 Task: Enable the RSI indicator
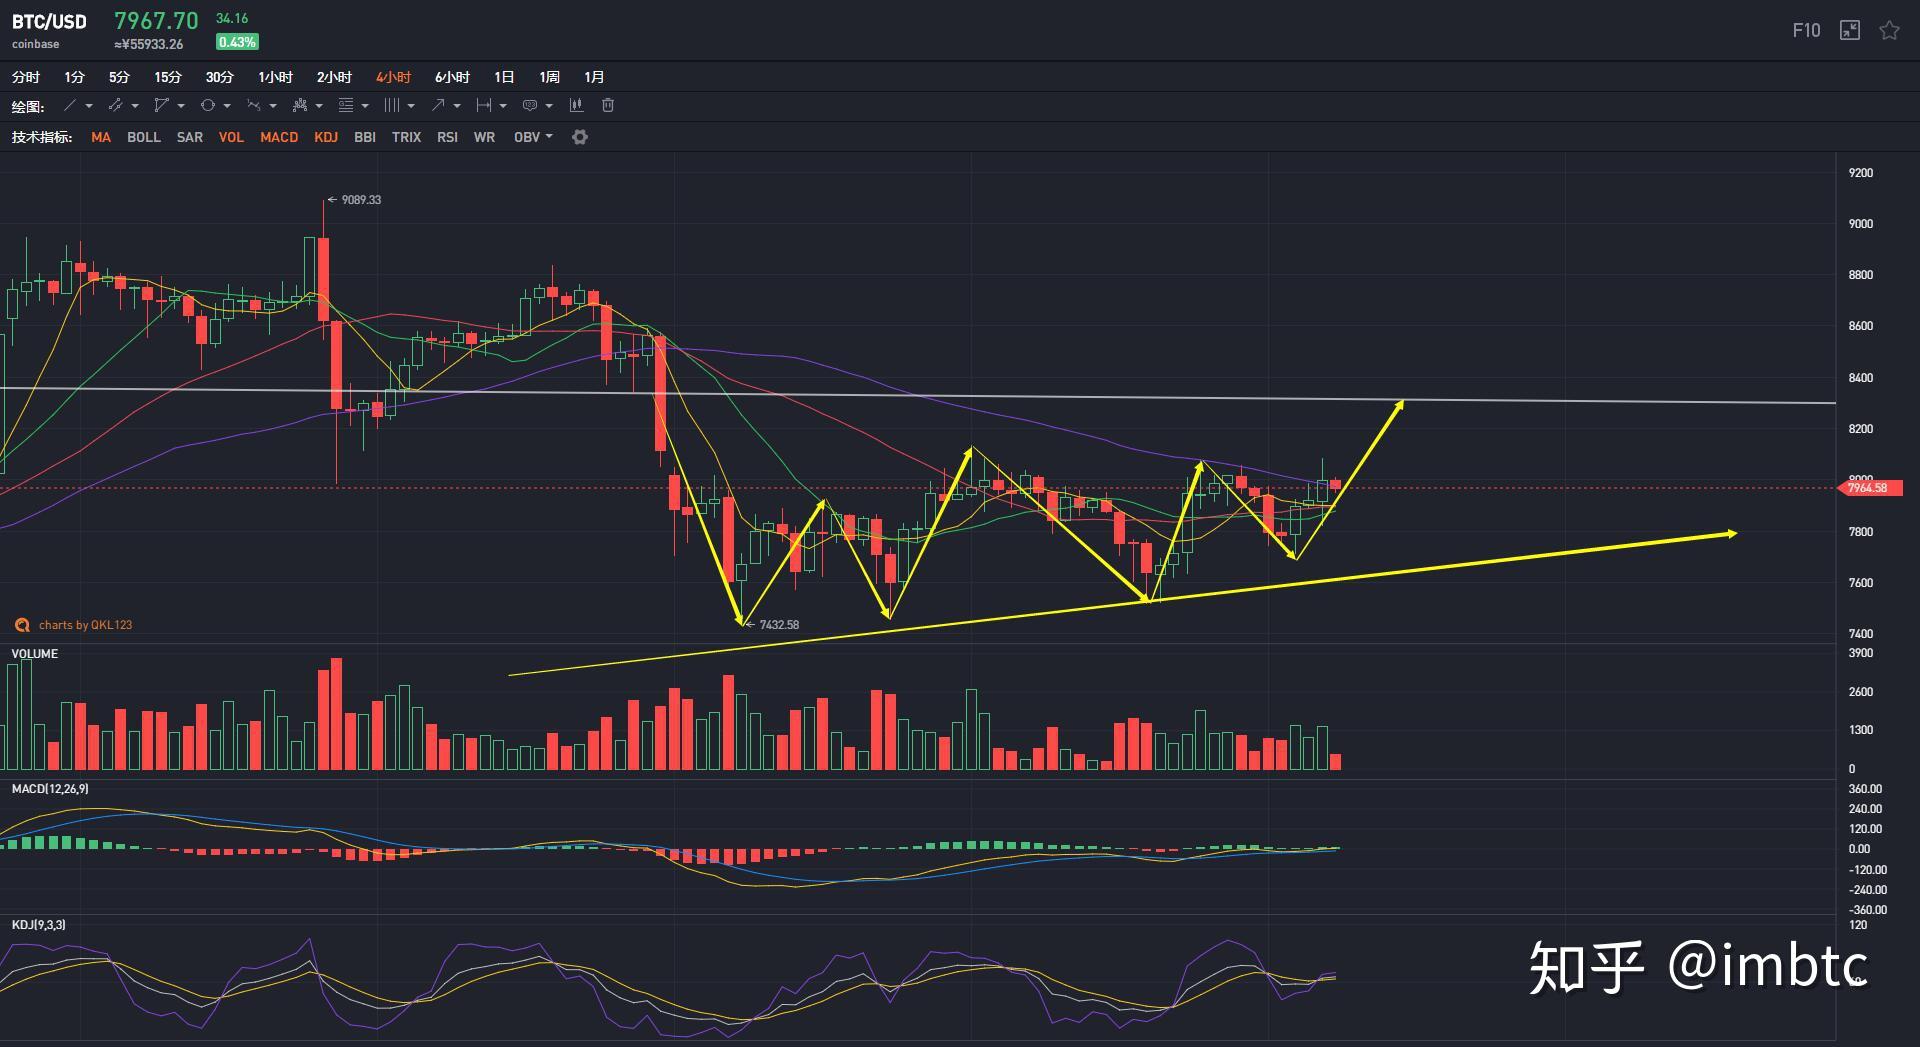coord(447,137)
